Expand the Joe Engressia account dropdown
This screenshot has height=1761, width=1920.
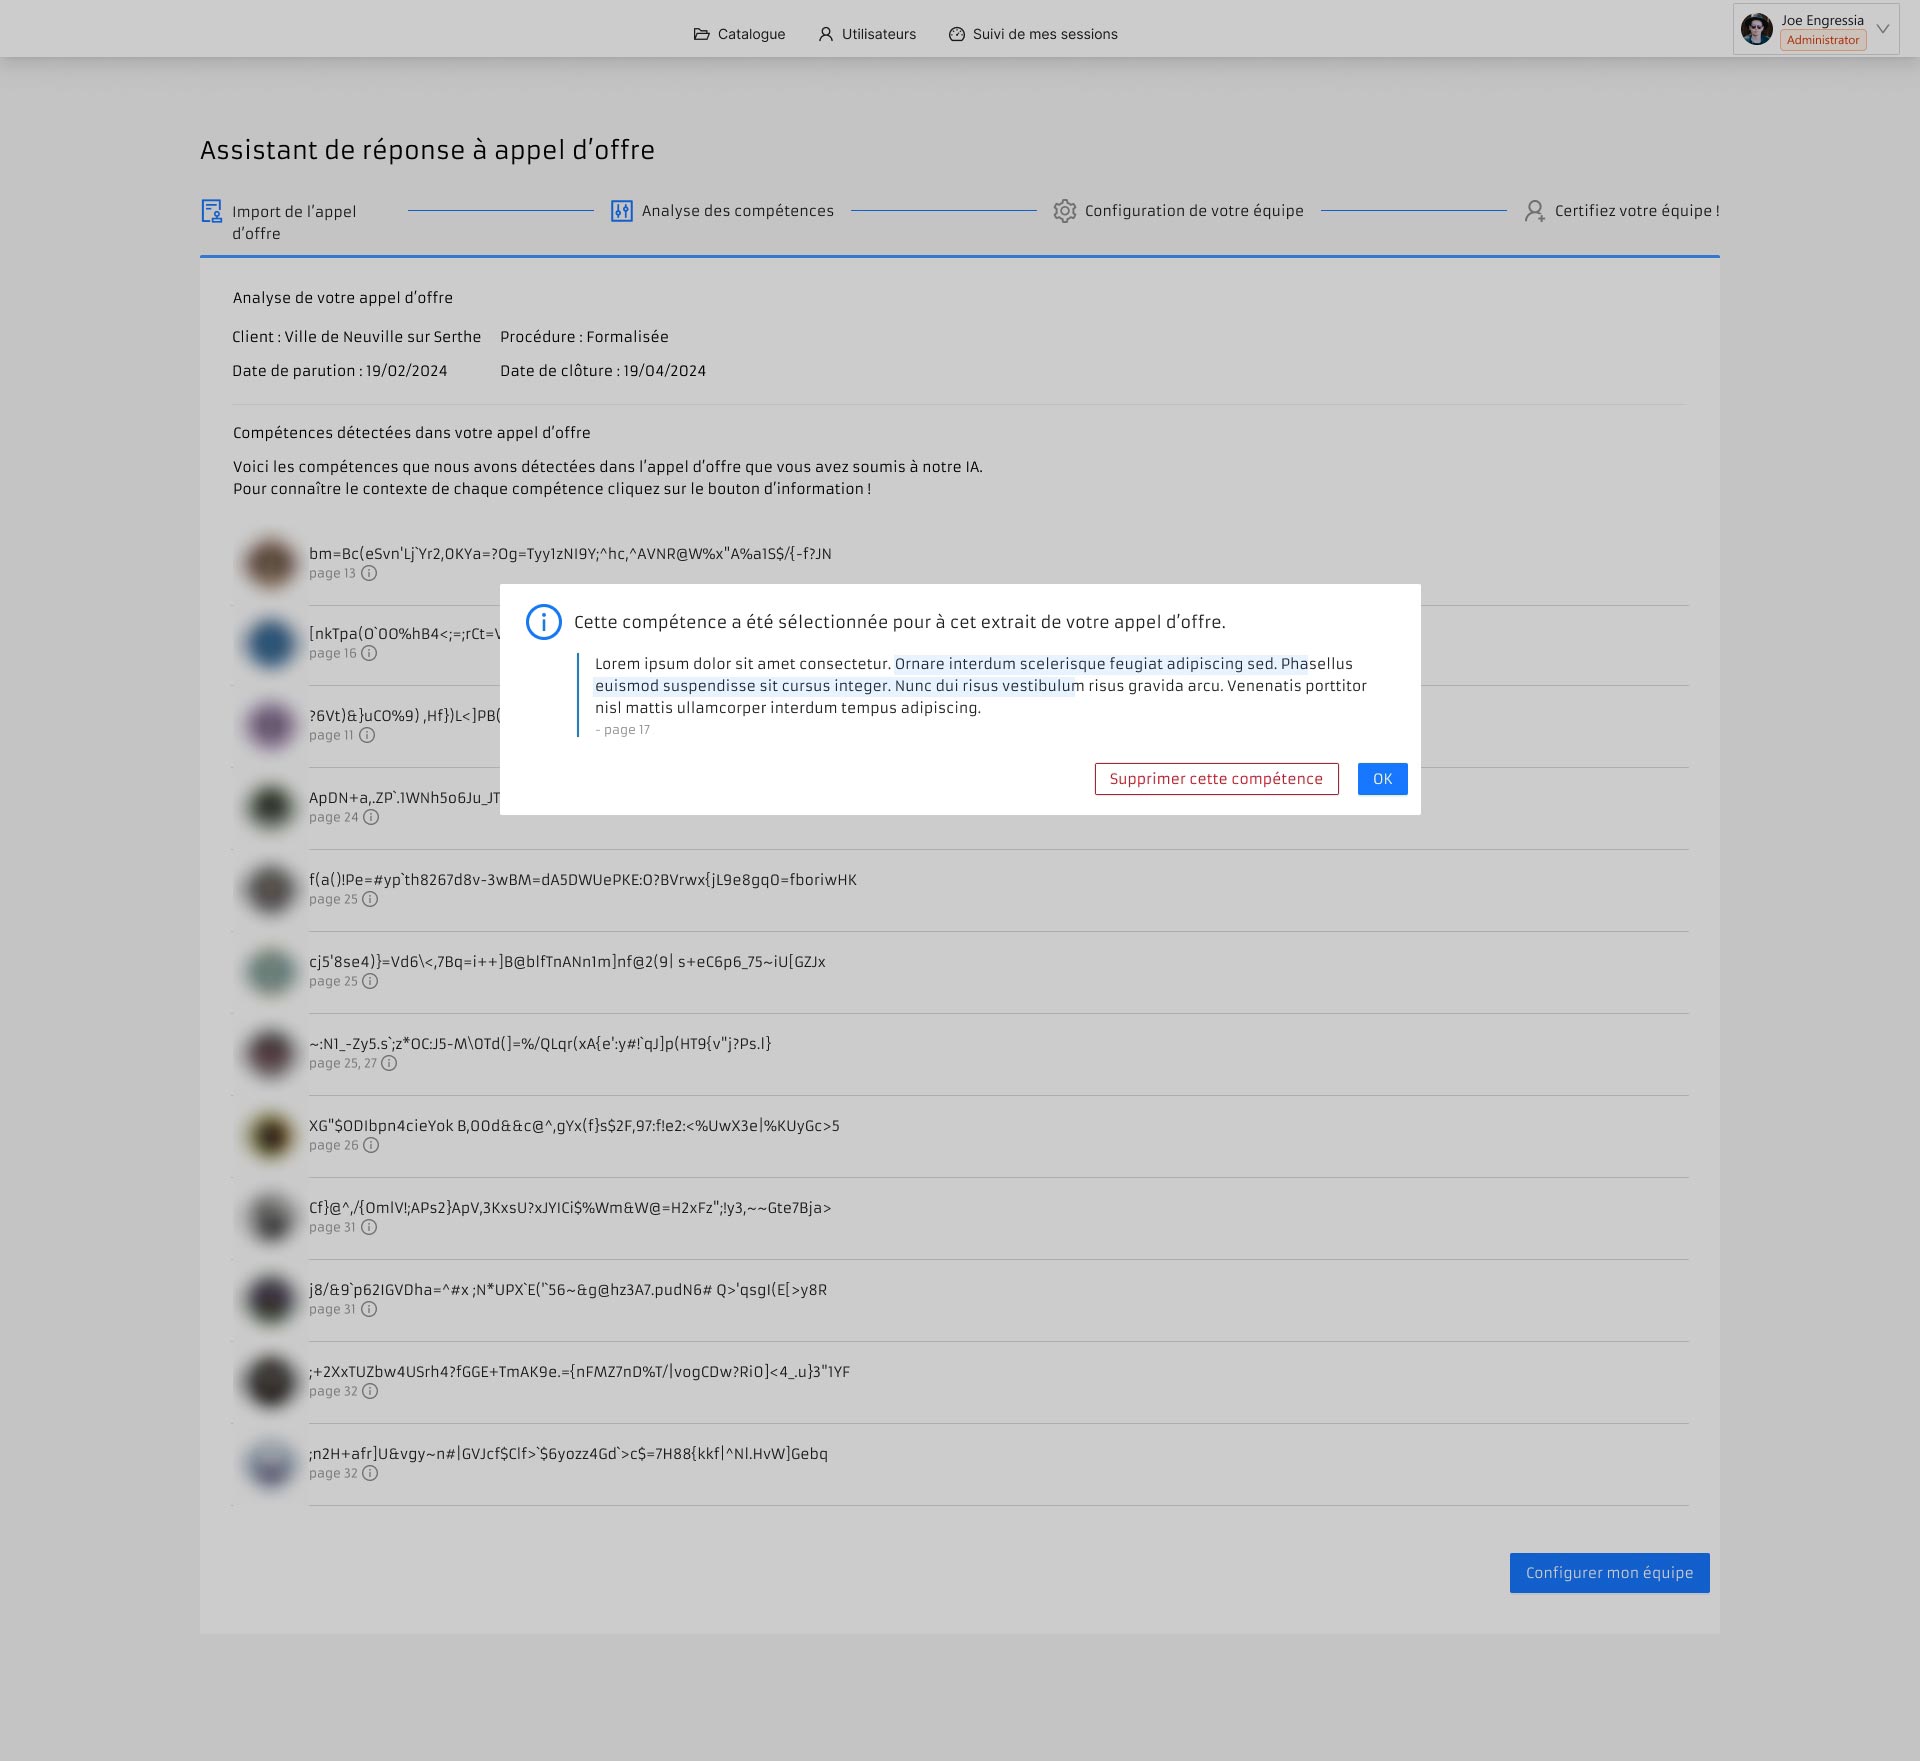(x=1883, y=29)
